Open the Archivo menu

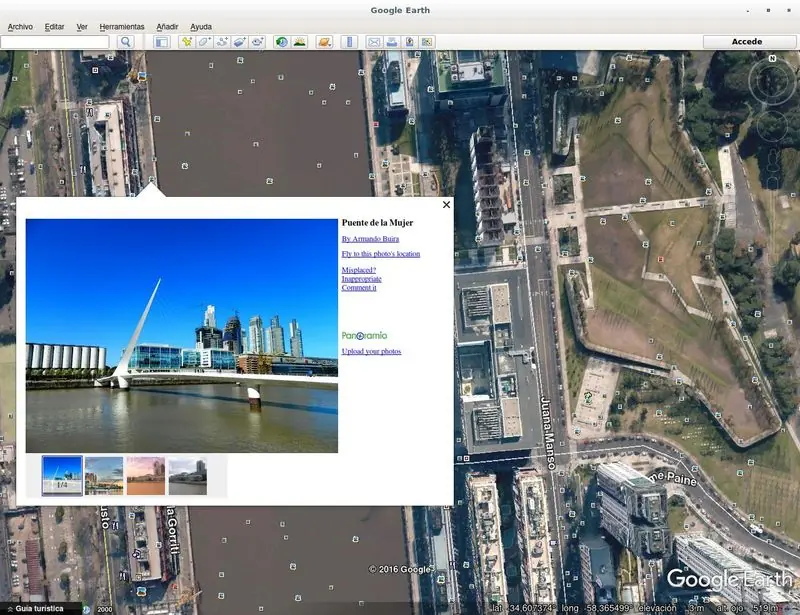pyautogui.click(x=20, y=27)
